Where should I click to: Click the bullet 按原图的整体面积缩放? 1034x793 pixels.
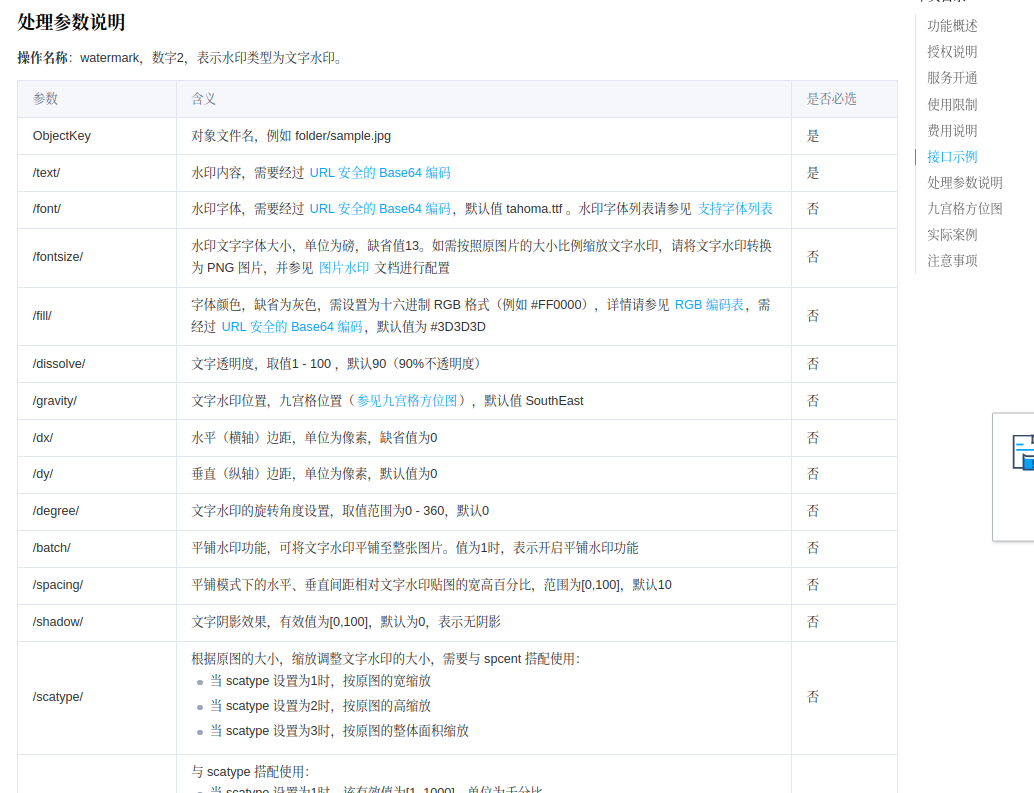tap(339, 731)
